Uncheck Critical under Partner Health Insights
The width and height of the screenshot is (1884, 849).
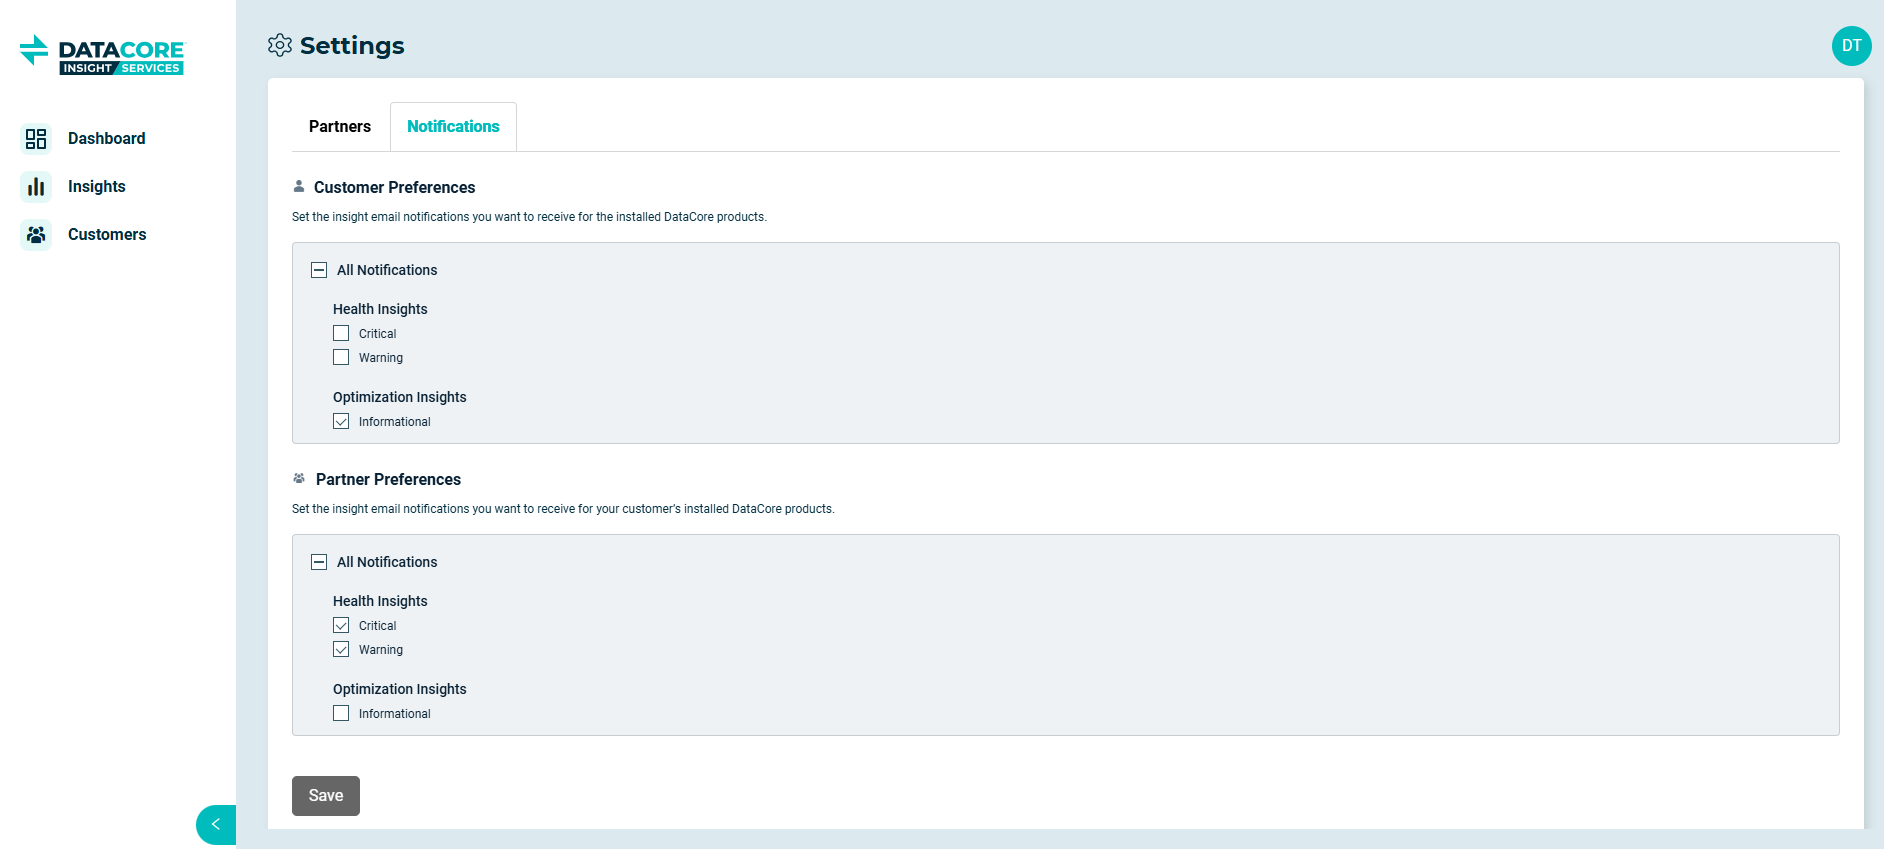(x=341, y=626)
